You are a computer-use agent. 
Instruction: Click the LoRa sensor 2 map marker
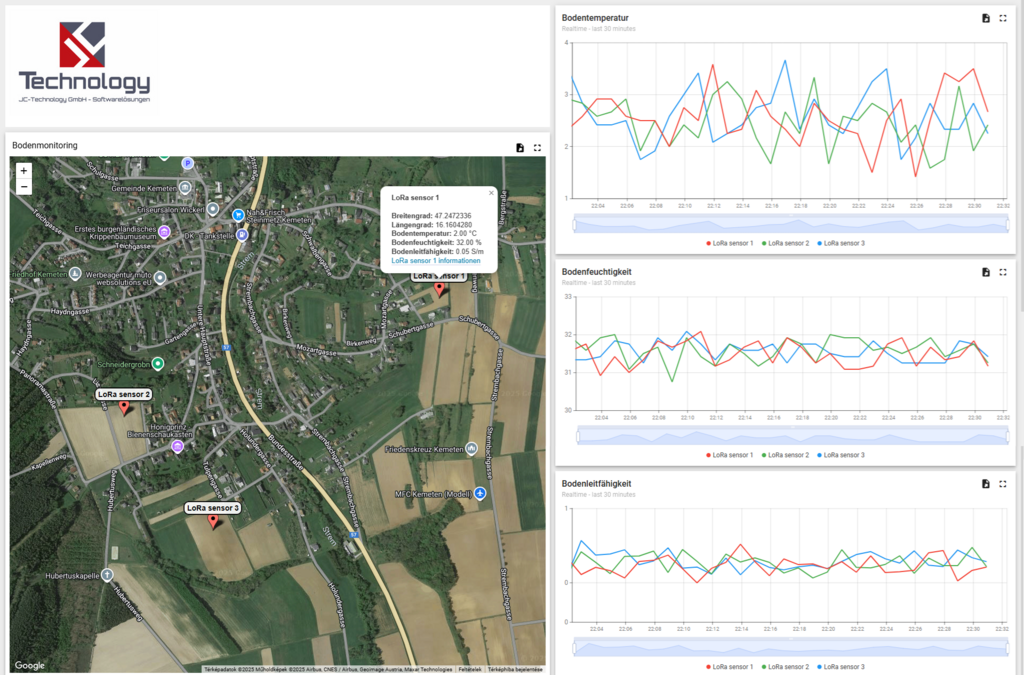(124, 407)
